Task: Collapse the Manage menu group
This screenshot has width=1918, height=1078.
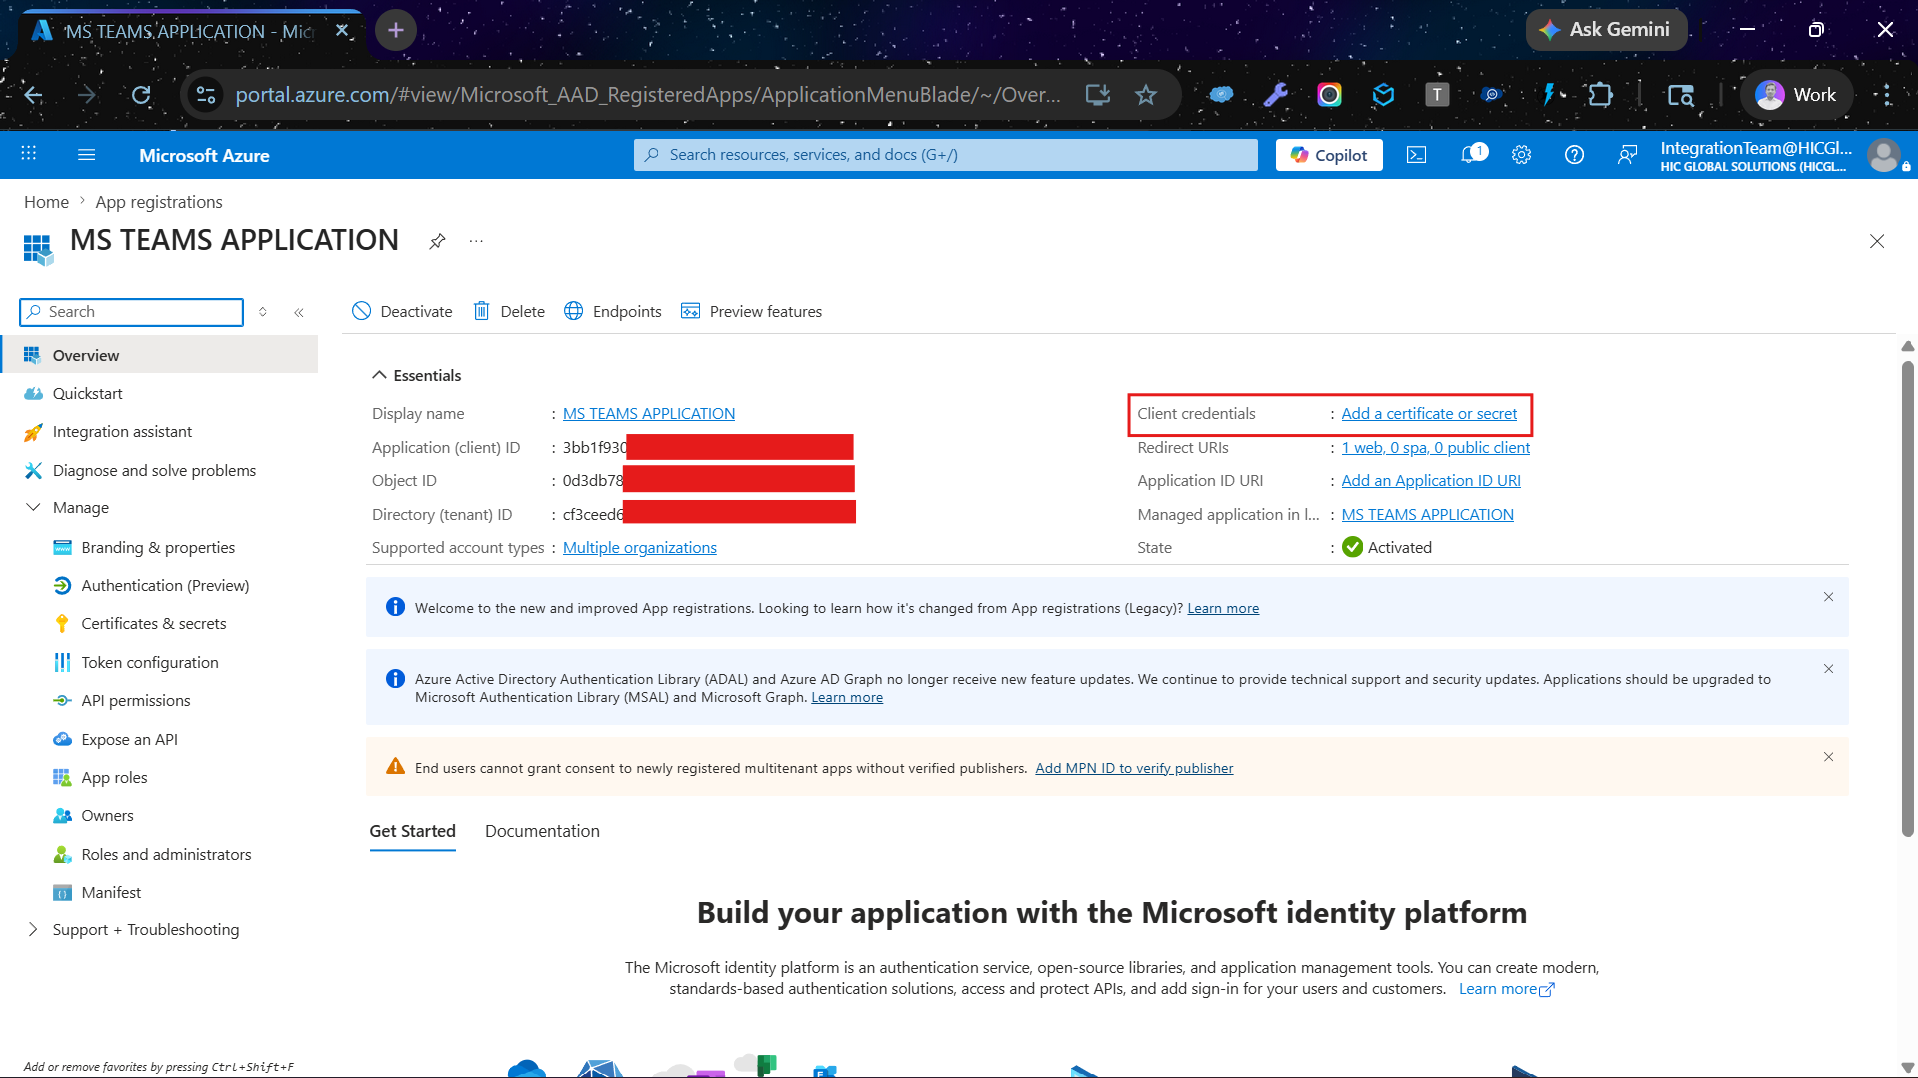Action: pos(33,507)
